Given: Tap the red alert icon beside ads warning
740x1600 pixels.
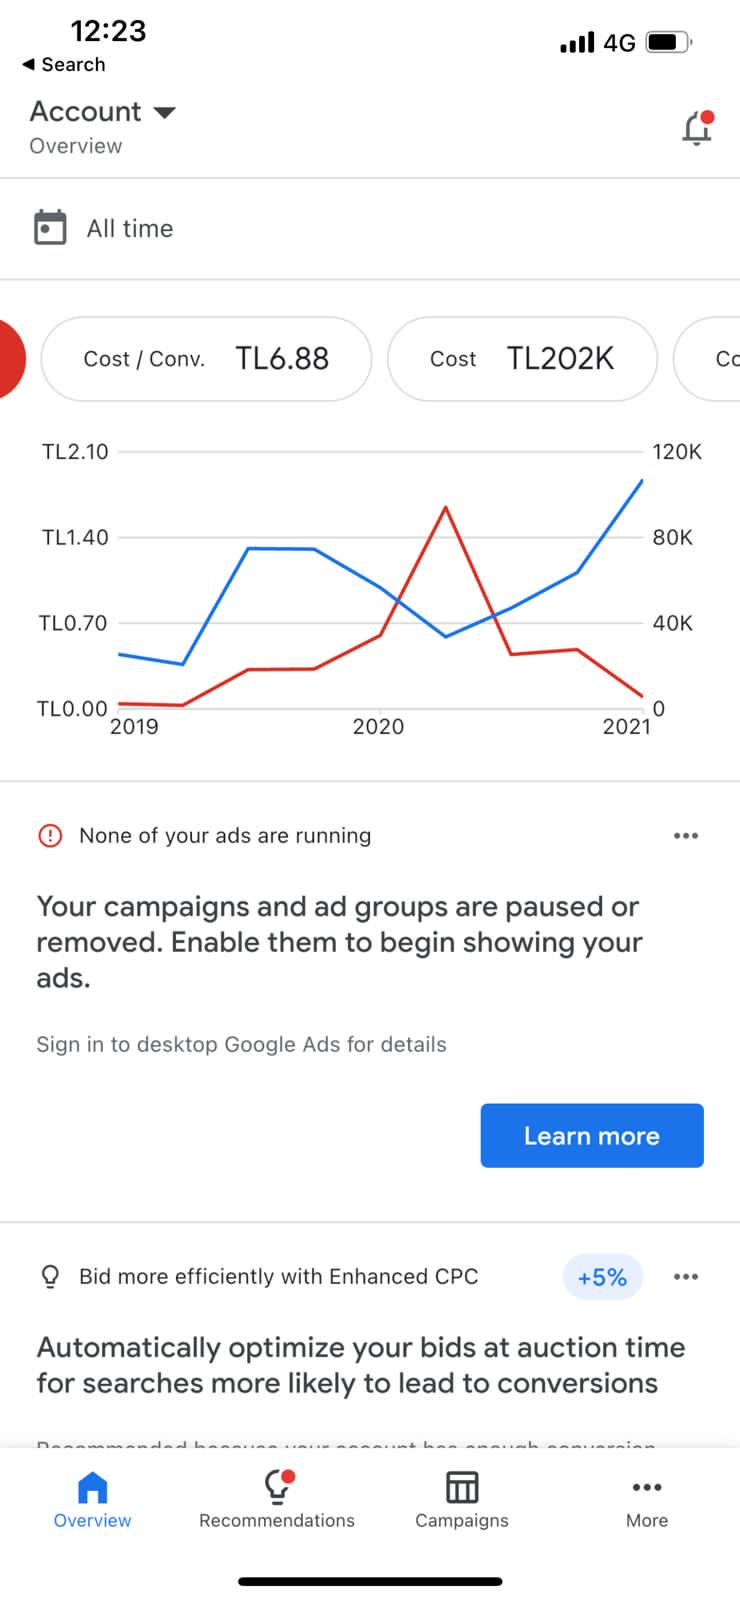Looking at the screenshot, I should click(50, 835).
